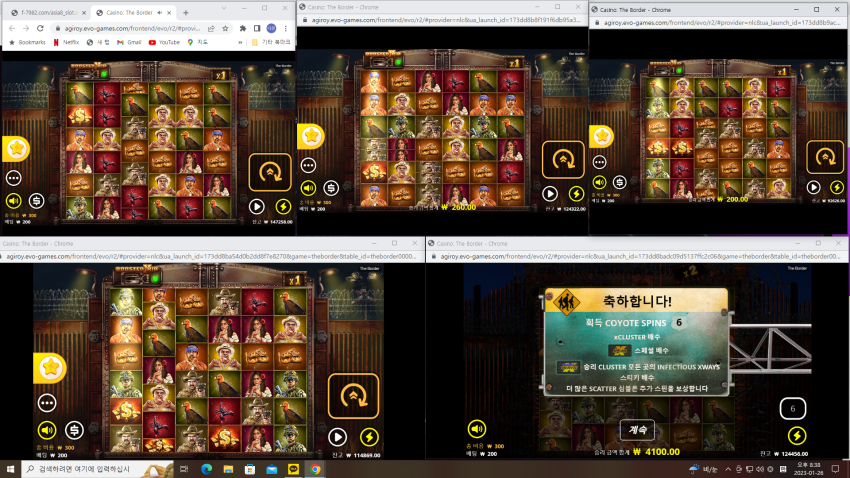Expand Chrome tab search chevron
Screen dimensions: 850x478
[224, 8]
